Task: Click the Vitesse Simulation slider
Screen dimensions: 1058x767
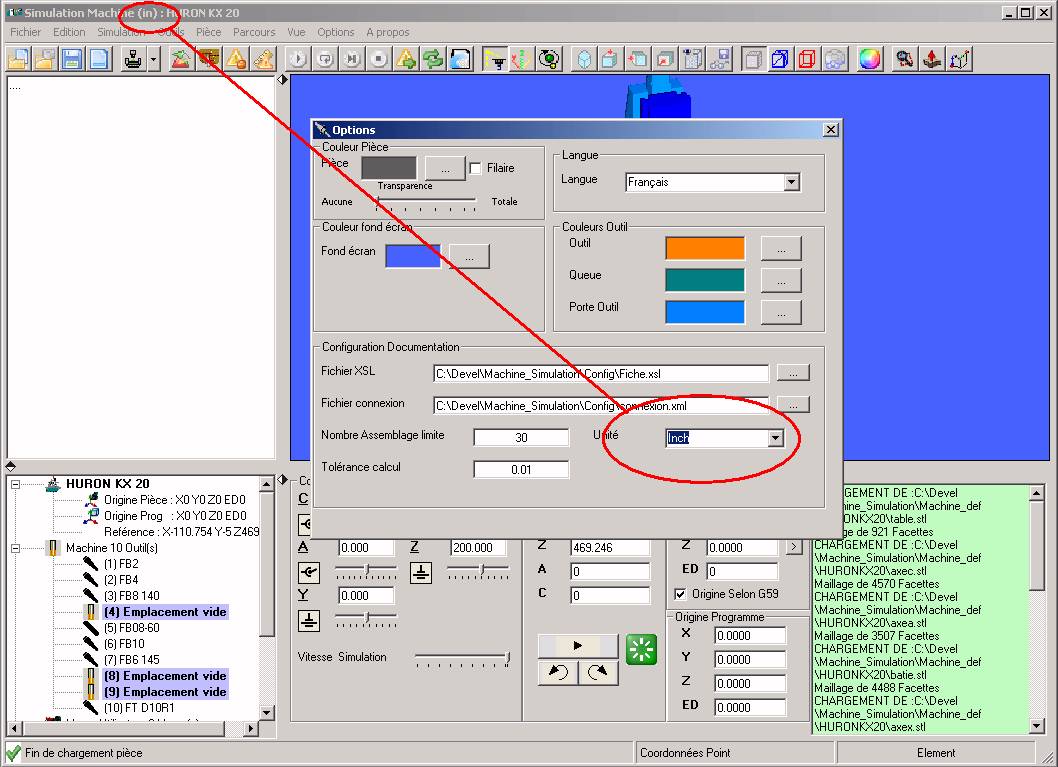Action: [463, 658]
